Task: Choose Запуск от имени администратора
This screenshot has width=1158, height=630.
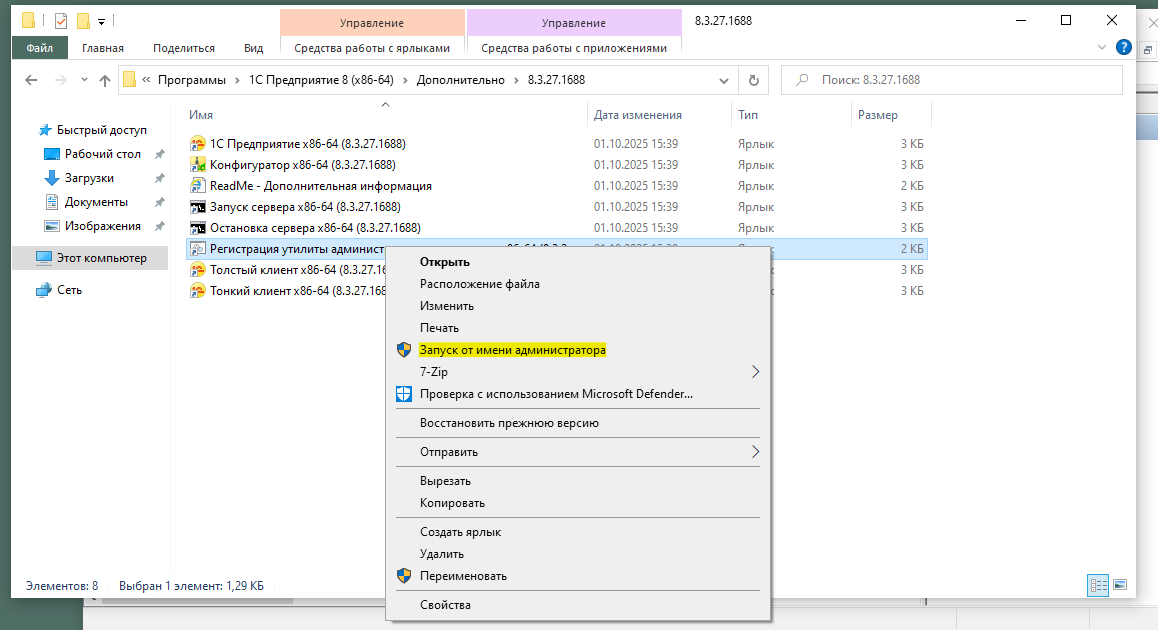Action: (x=512, y=350)
